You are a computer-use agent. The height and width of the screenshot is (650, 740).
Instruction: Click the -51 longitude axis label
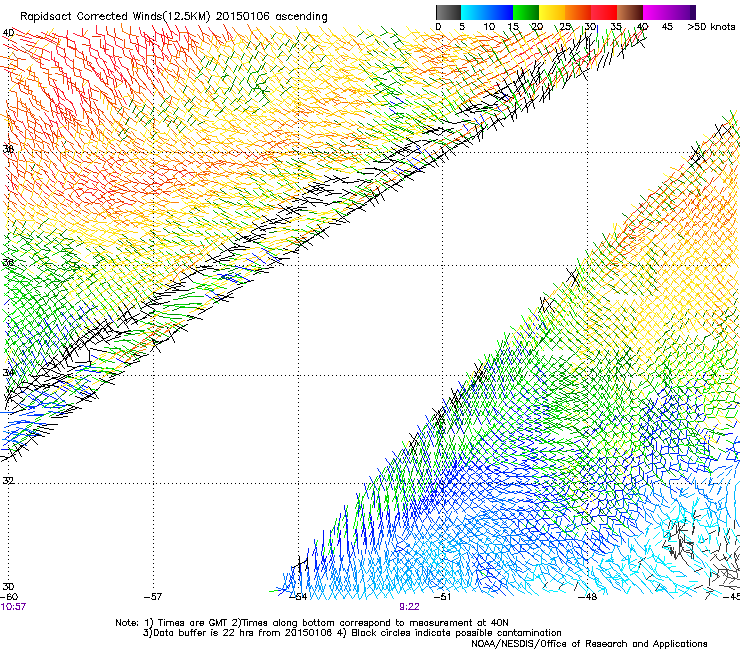pos(442,597)
